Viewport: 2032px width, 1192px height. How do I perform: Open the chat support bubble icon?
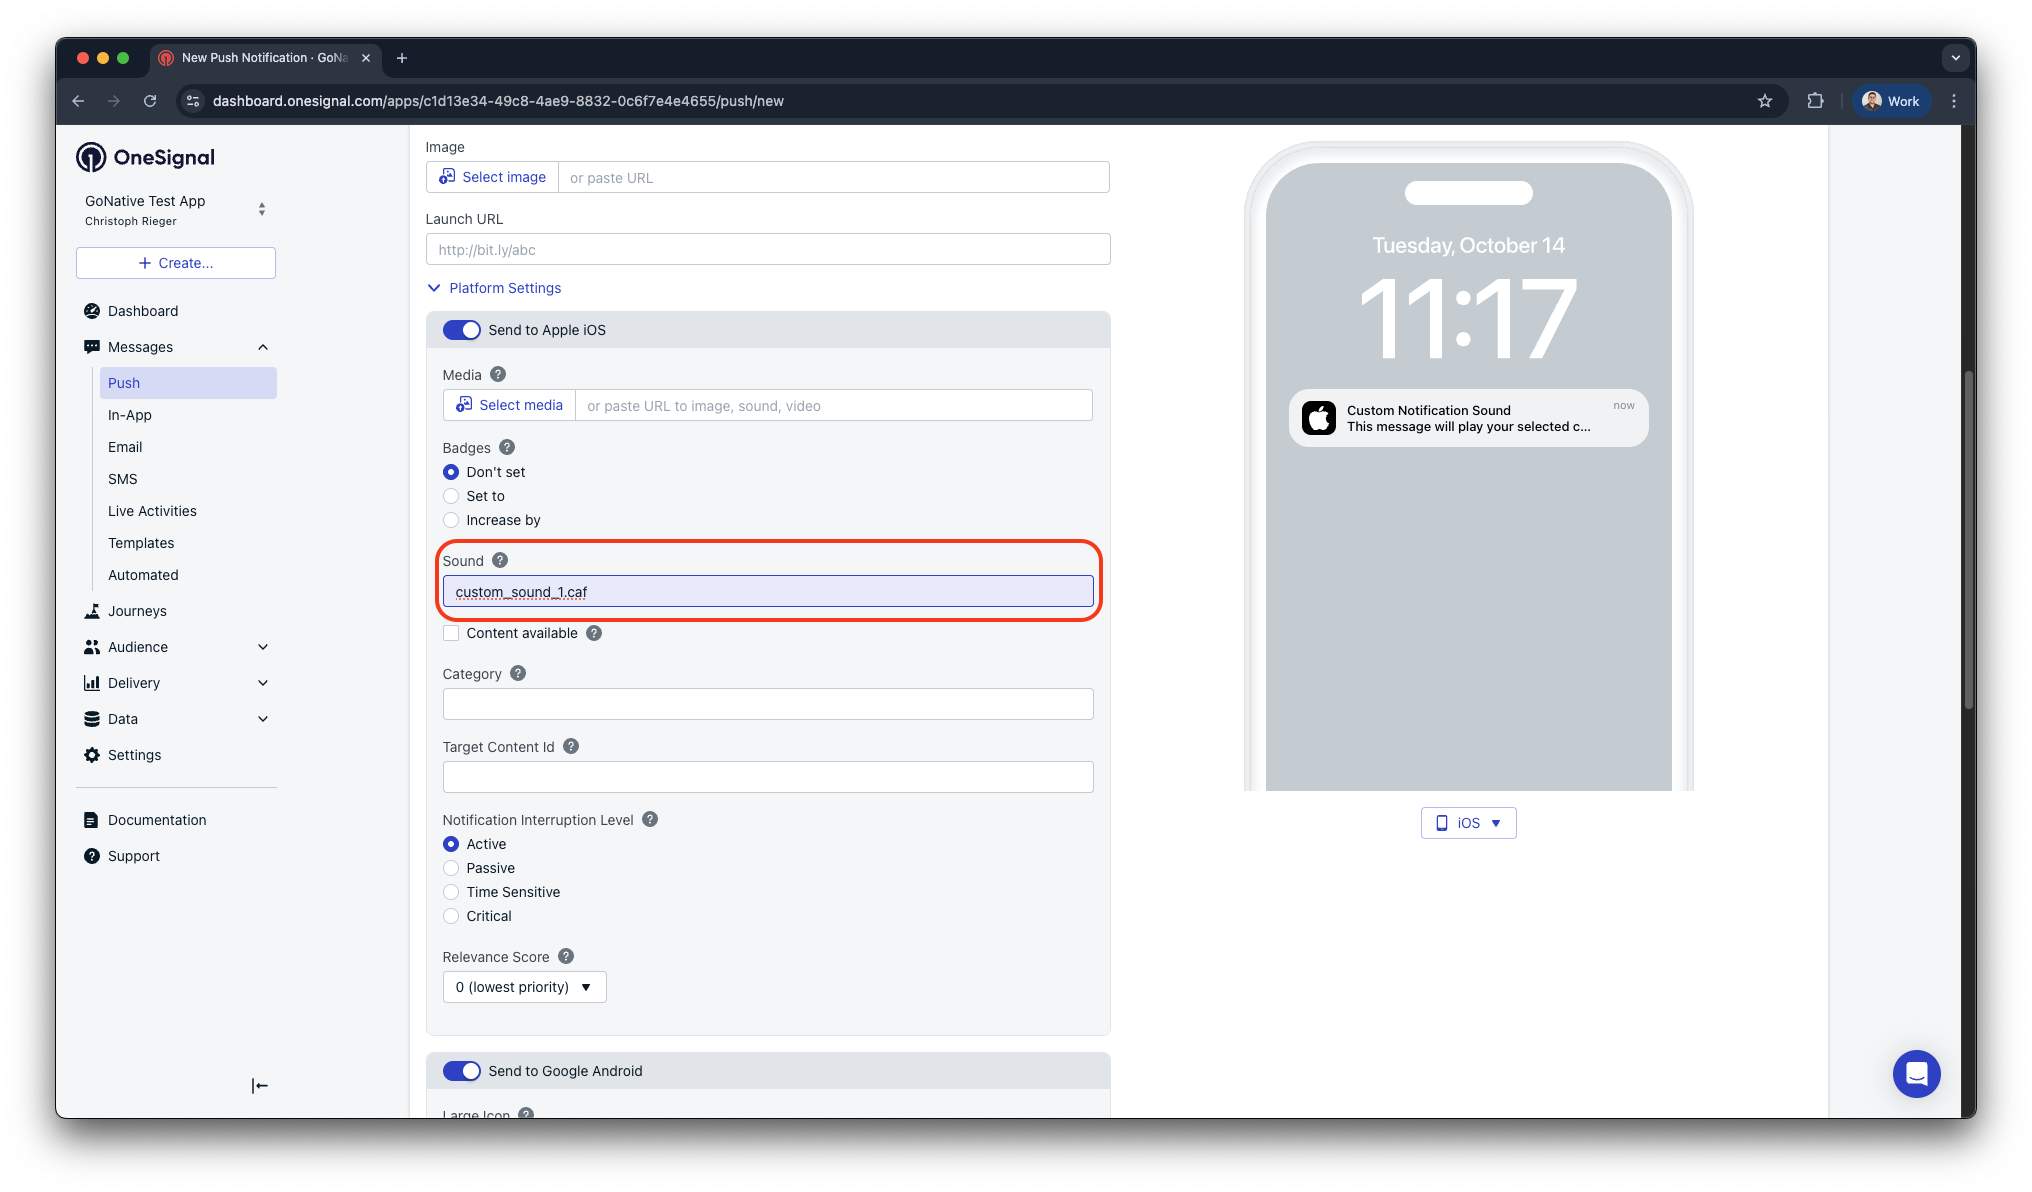tap(1916, 1074)
